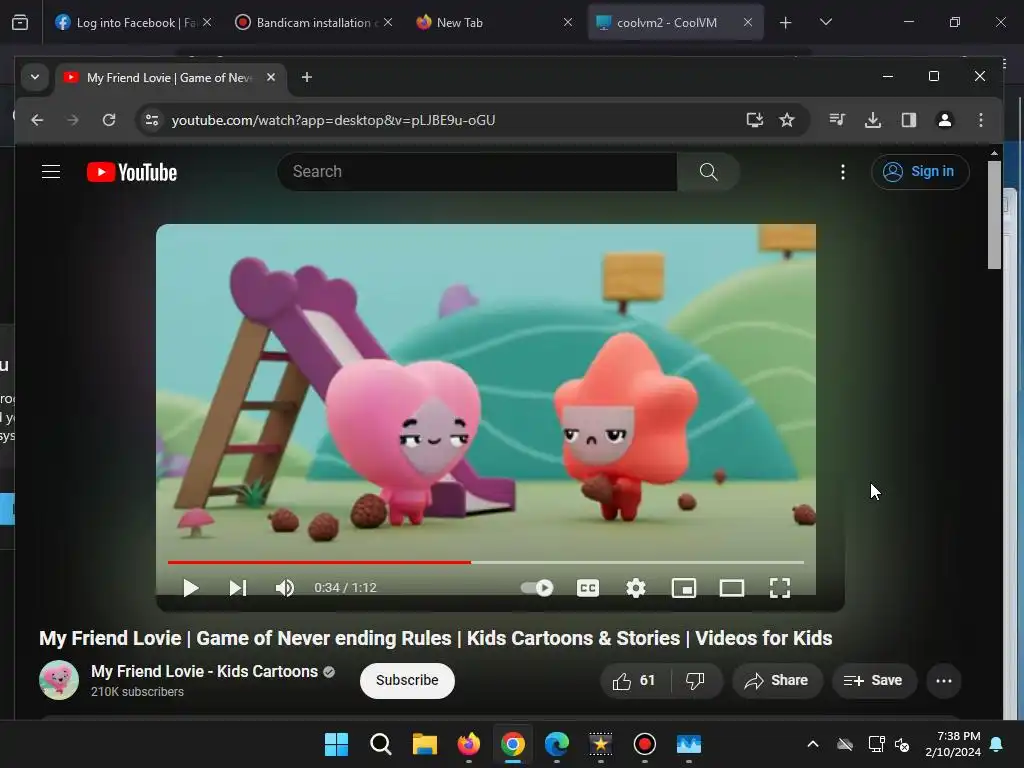Screen dimensions: 1024x768
Task: Open YouTube settings three-dot menu
Action: [843, 172]
